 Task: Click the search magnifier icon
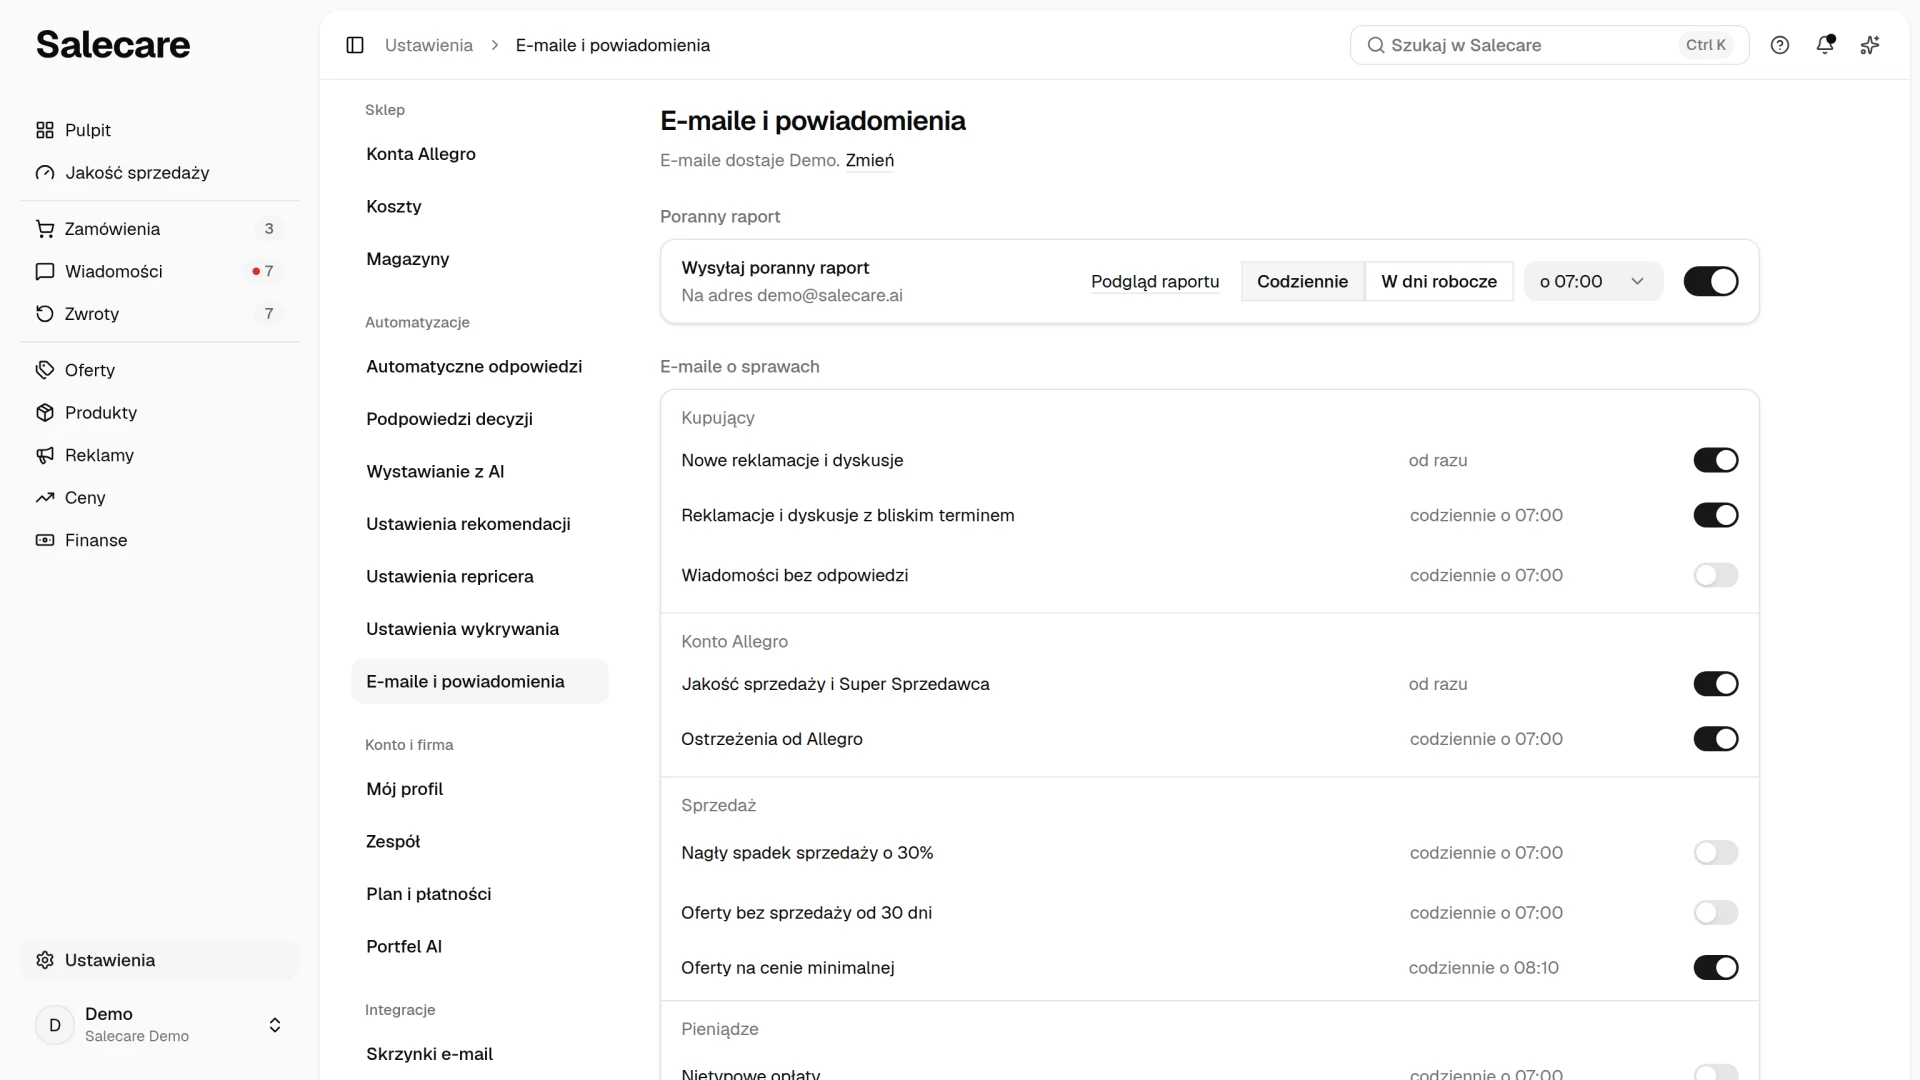(x=1376, y=45)
